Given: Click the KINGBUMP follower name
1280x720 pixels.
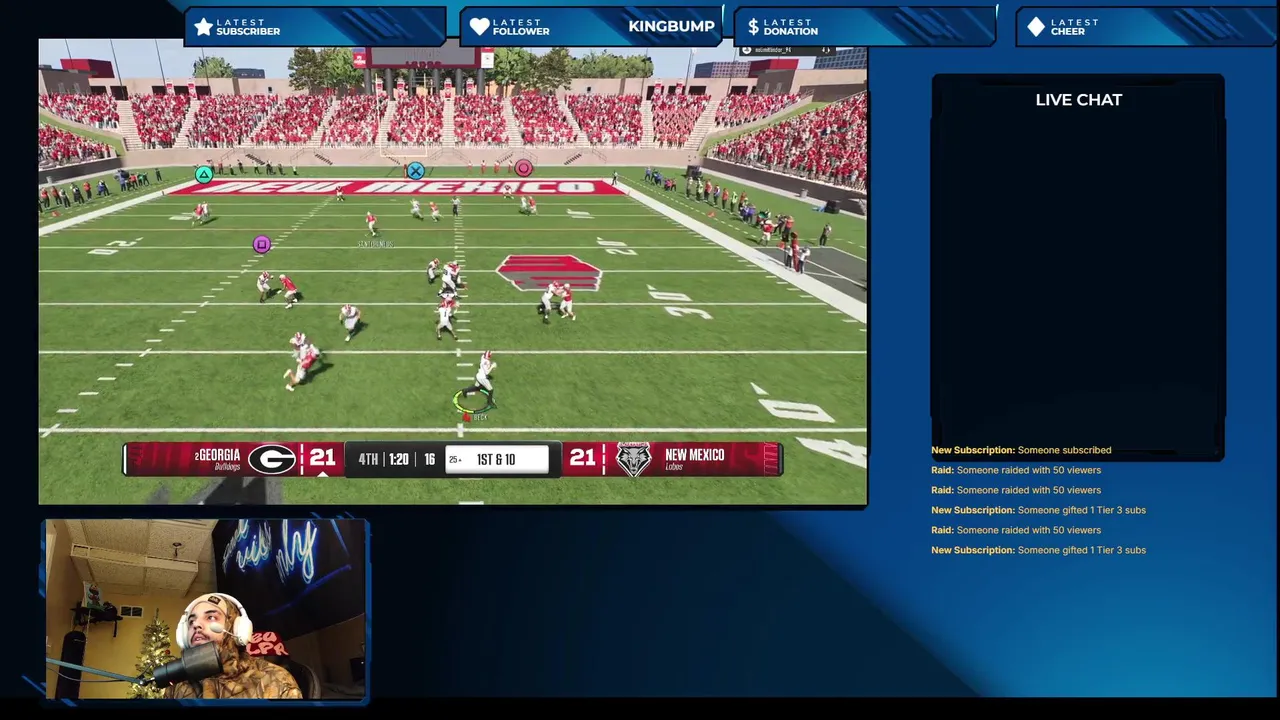Looking at the screenshot, I should [x=671, y=26].
